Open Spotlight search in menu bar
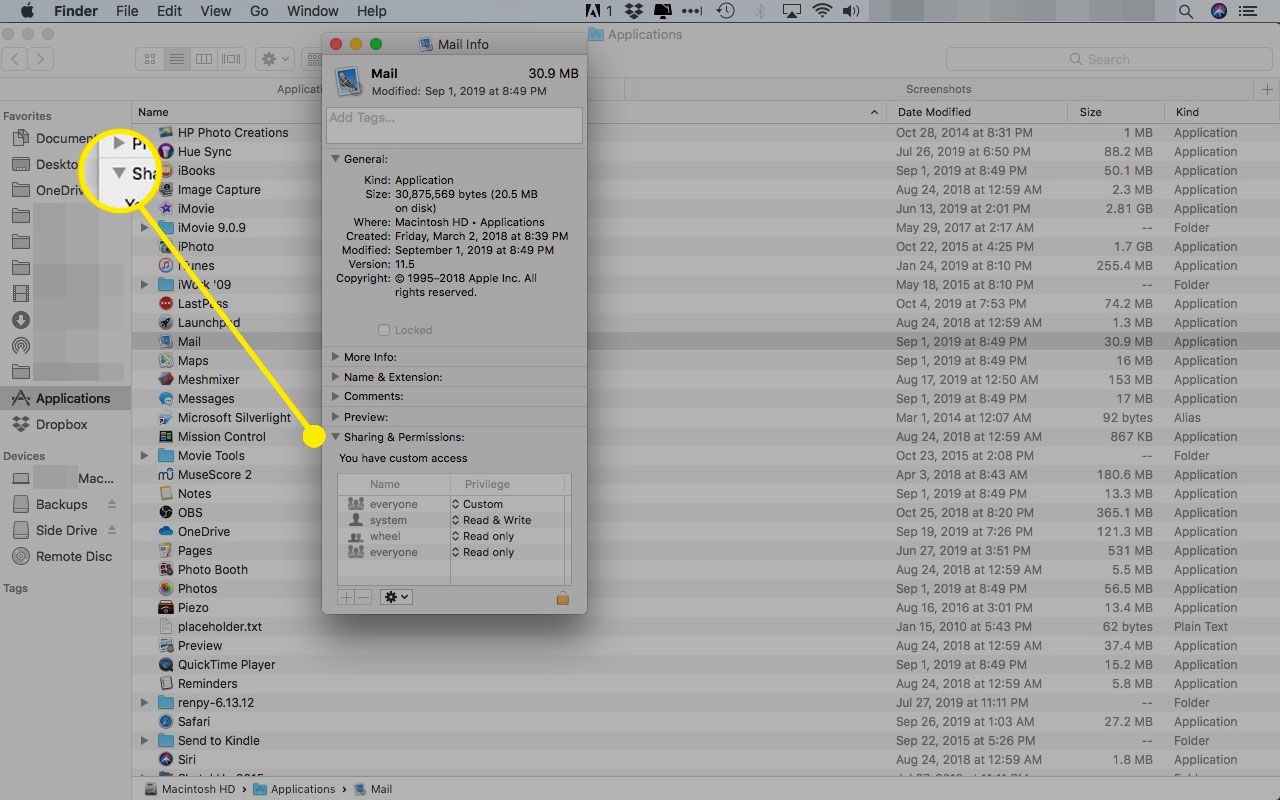This screenshot has height=800, width=1280. pyautogui.click(x=1185, y=11)
